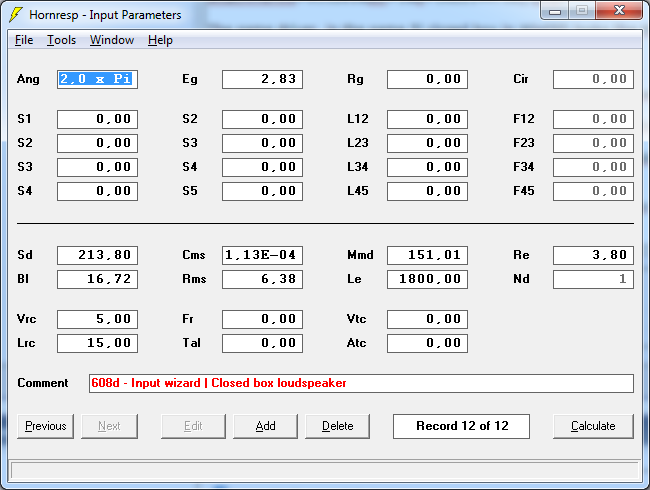Image resolution: width=650 pixels, height=490 pixels.
Task: Select the Ang field showing 2,0 x Pi
Action: [x=97, y=79]
